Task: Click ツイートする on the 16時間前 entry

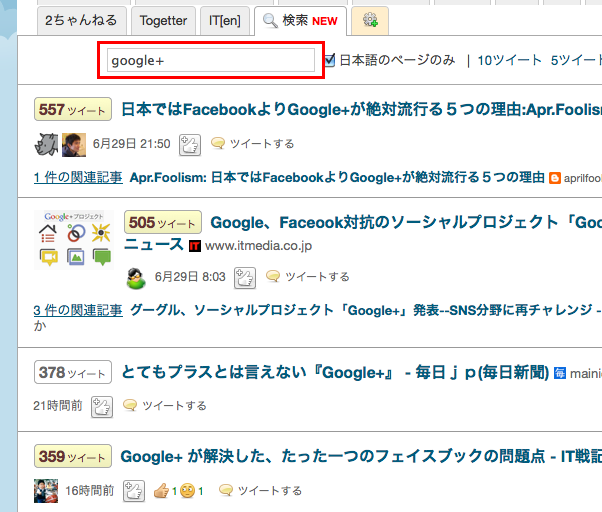Action: click(x=270, y=491)
